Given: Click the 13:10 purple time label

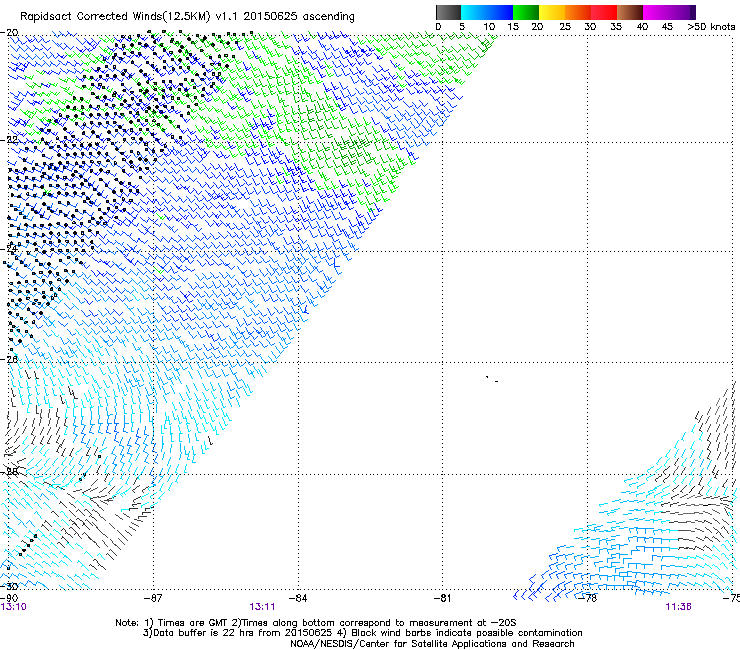Looking at the screenshot, I should pos(14,607).
